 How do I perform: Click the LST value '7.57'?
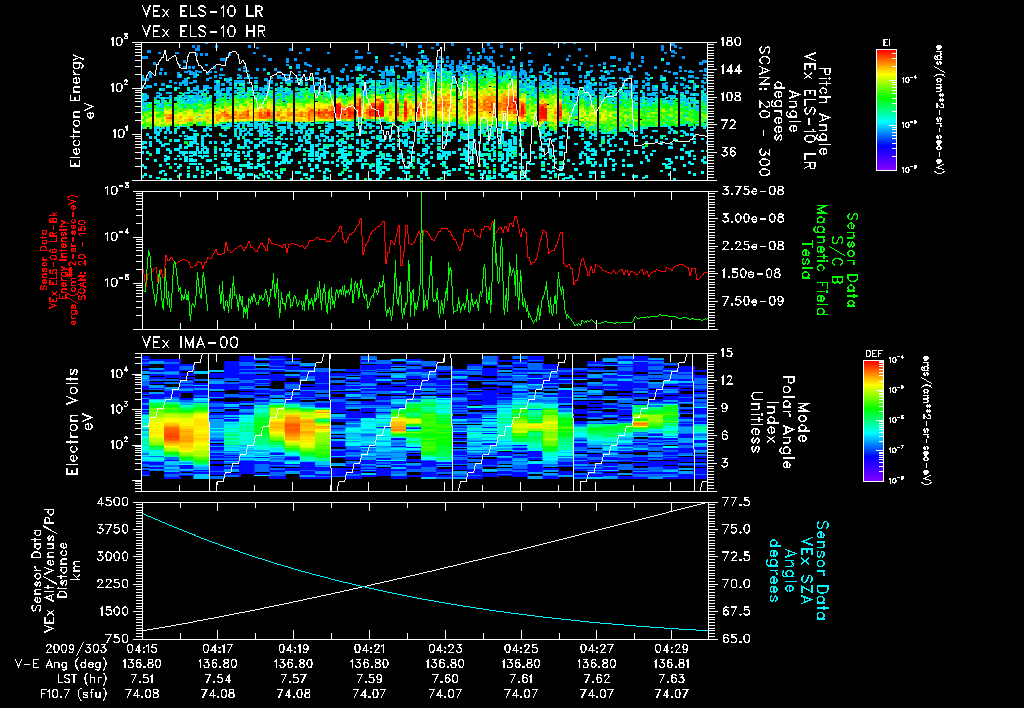(294, 679)
